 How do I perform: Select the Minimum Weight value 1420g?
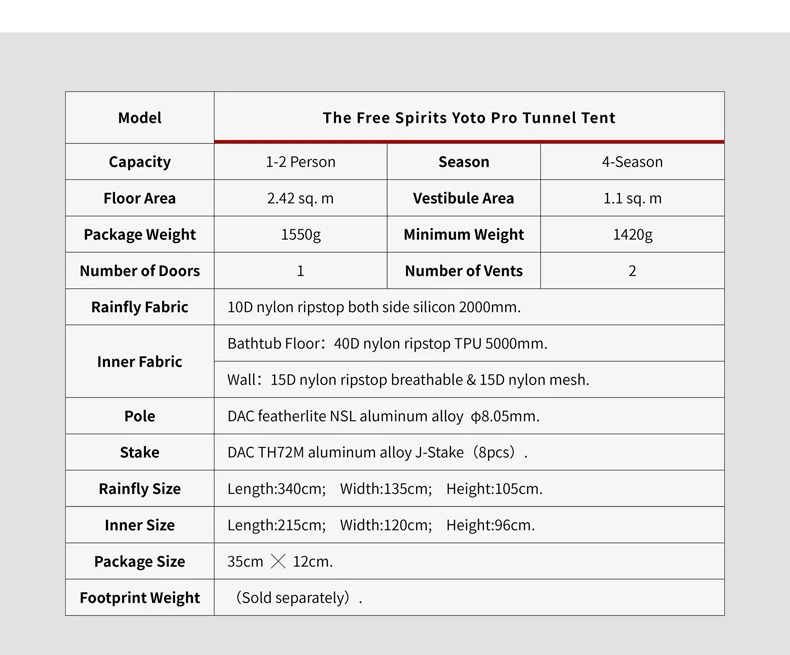(x=632, y=234)
